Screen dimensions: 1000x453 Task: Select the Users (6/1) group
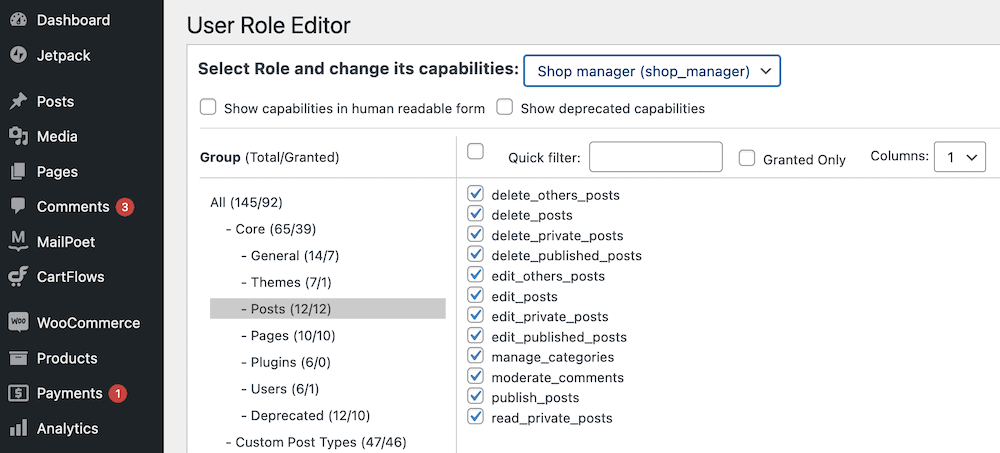(280, 389)
